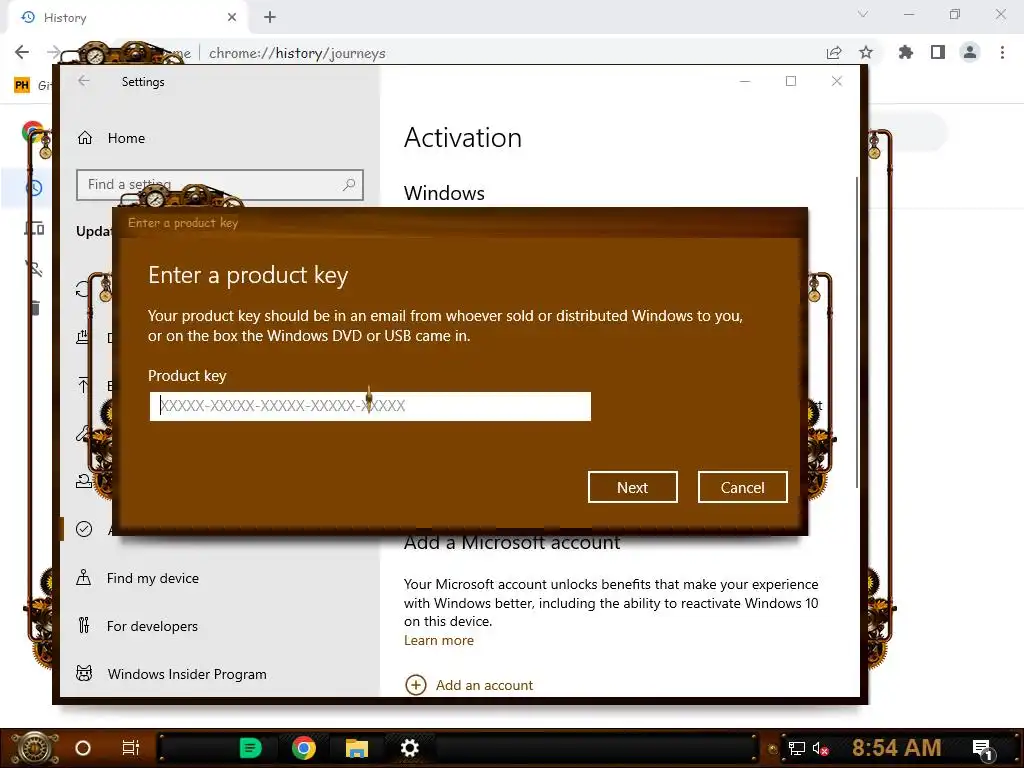Close the History tab in Chrome

[232, 17]
